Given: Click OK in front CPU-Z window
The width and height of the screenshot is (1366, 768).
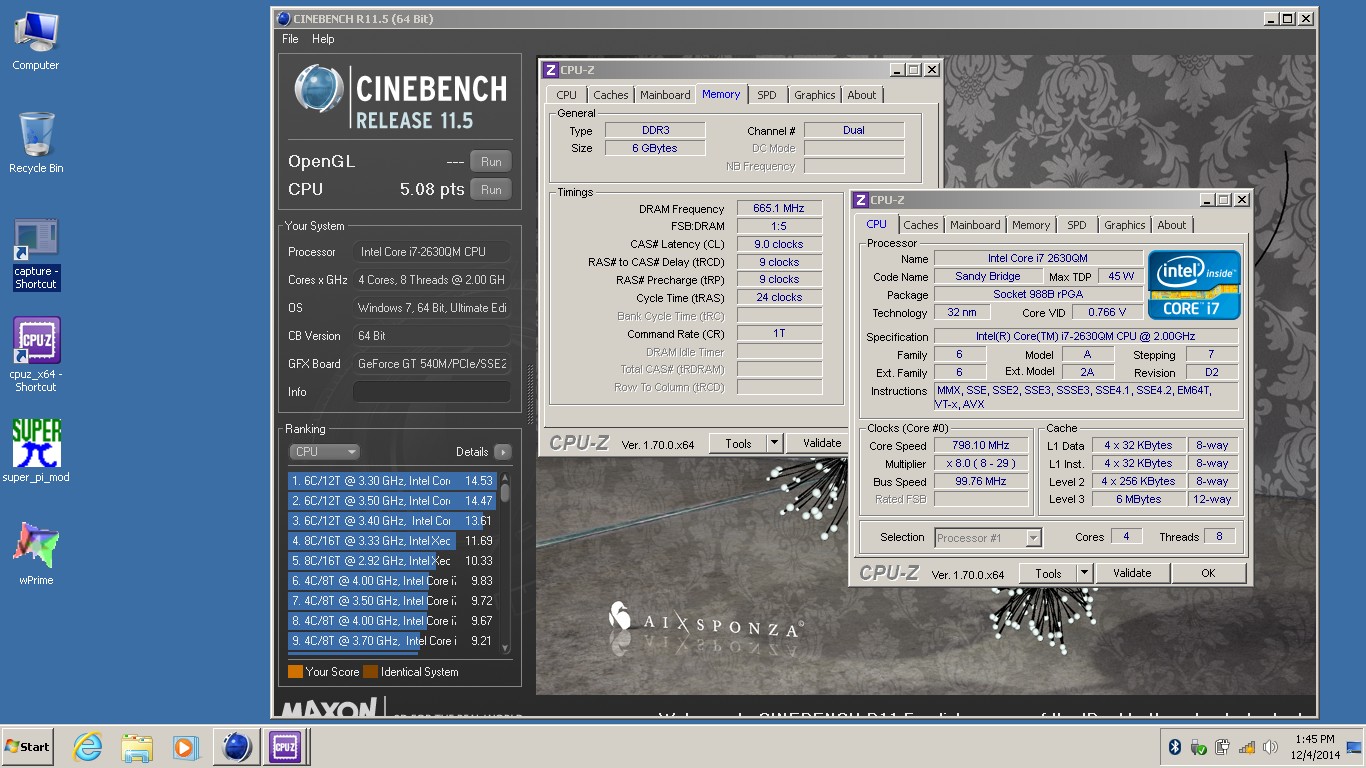Looking at the screenshot, I should 1208,573.
